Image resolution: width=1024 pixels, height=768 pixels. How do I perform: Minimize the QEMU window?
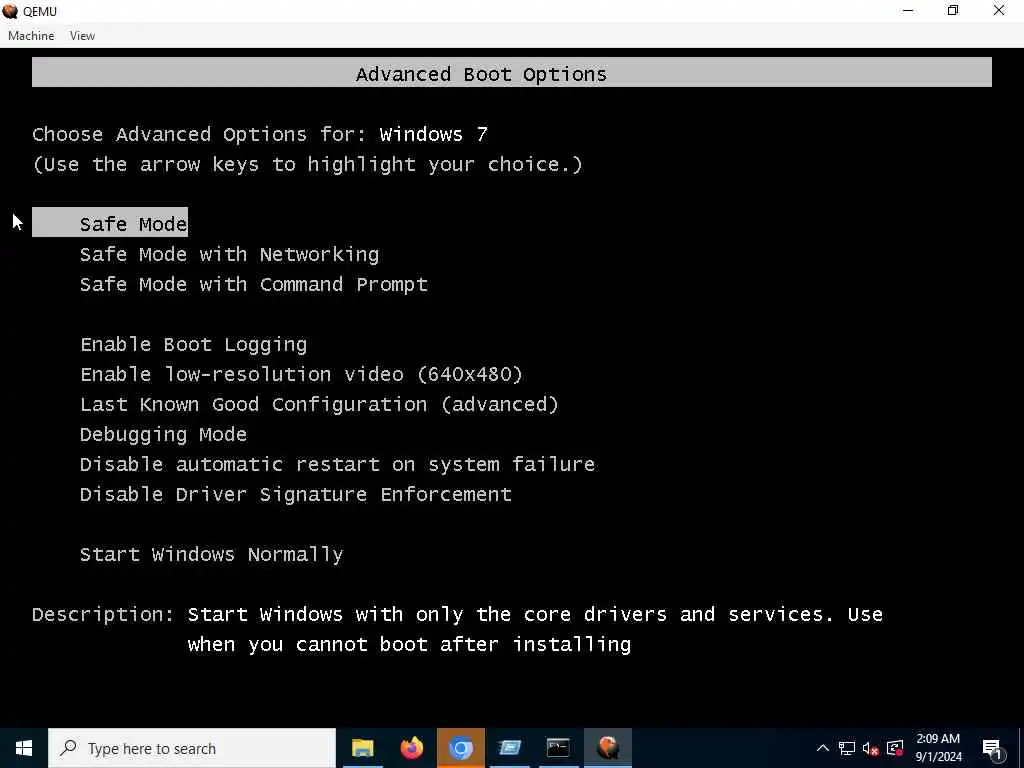pos(908,11)
